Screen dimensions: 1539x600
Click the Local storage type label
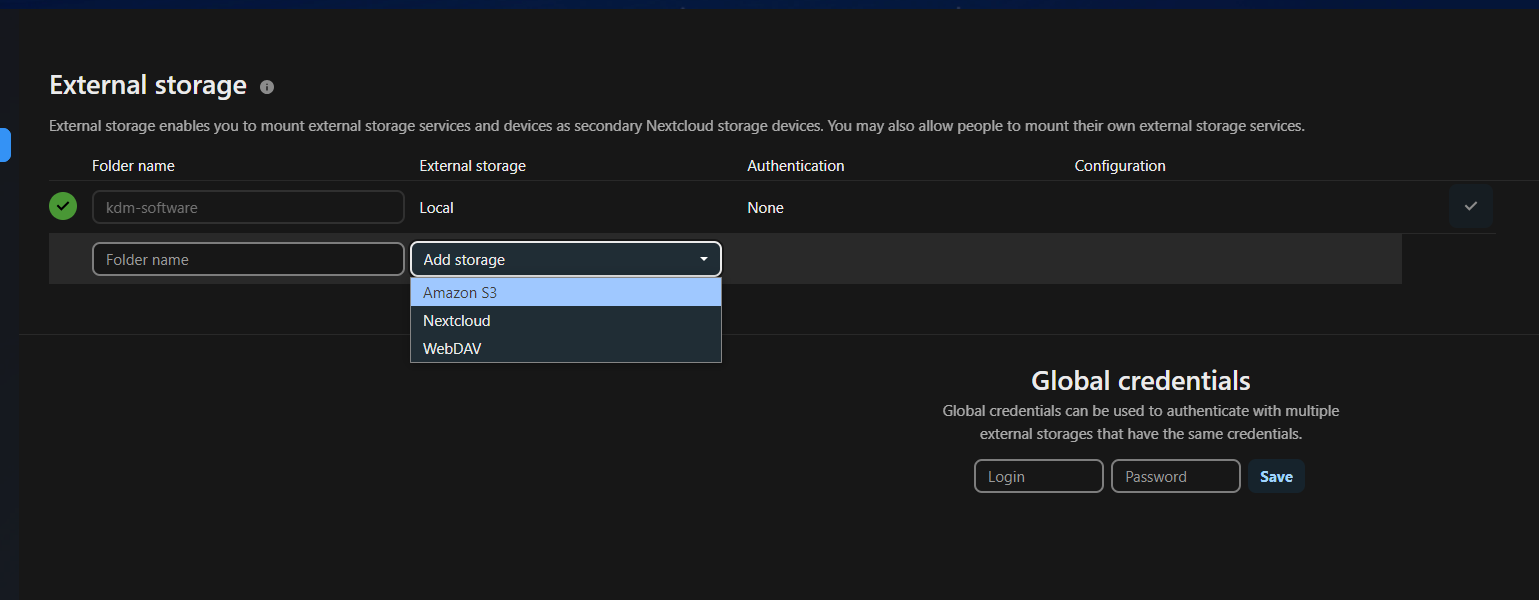[x=436, y=208]
